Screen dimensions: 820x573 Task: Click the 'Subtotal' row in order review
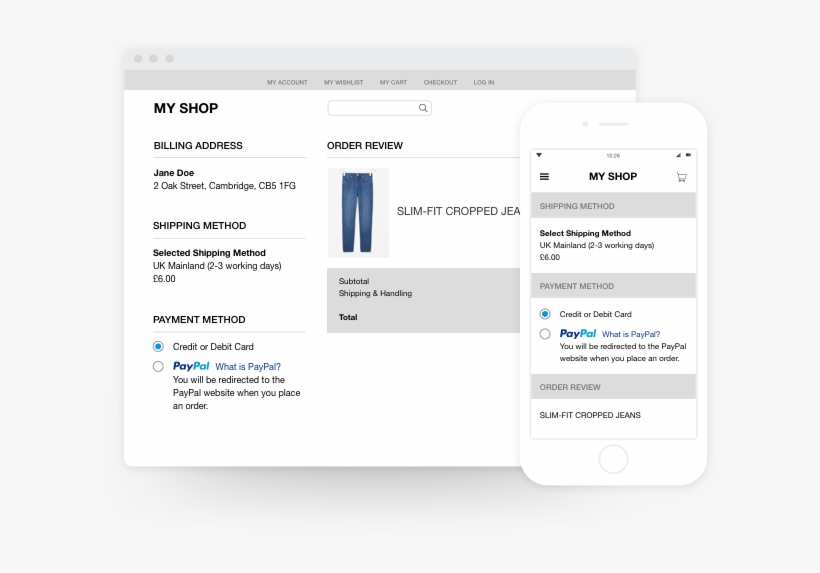pos(354,281)
